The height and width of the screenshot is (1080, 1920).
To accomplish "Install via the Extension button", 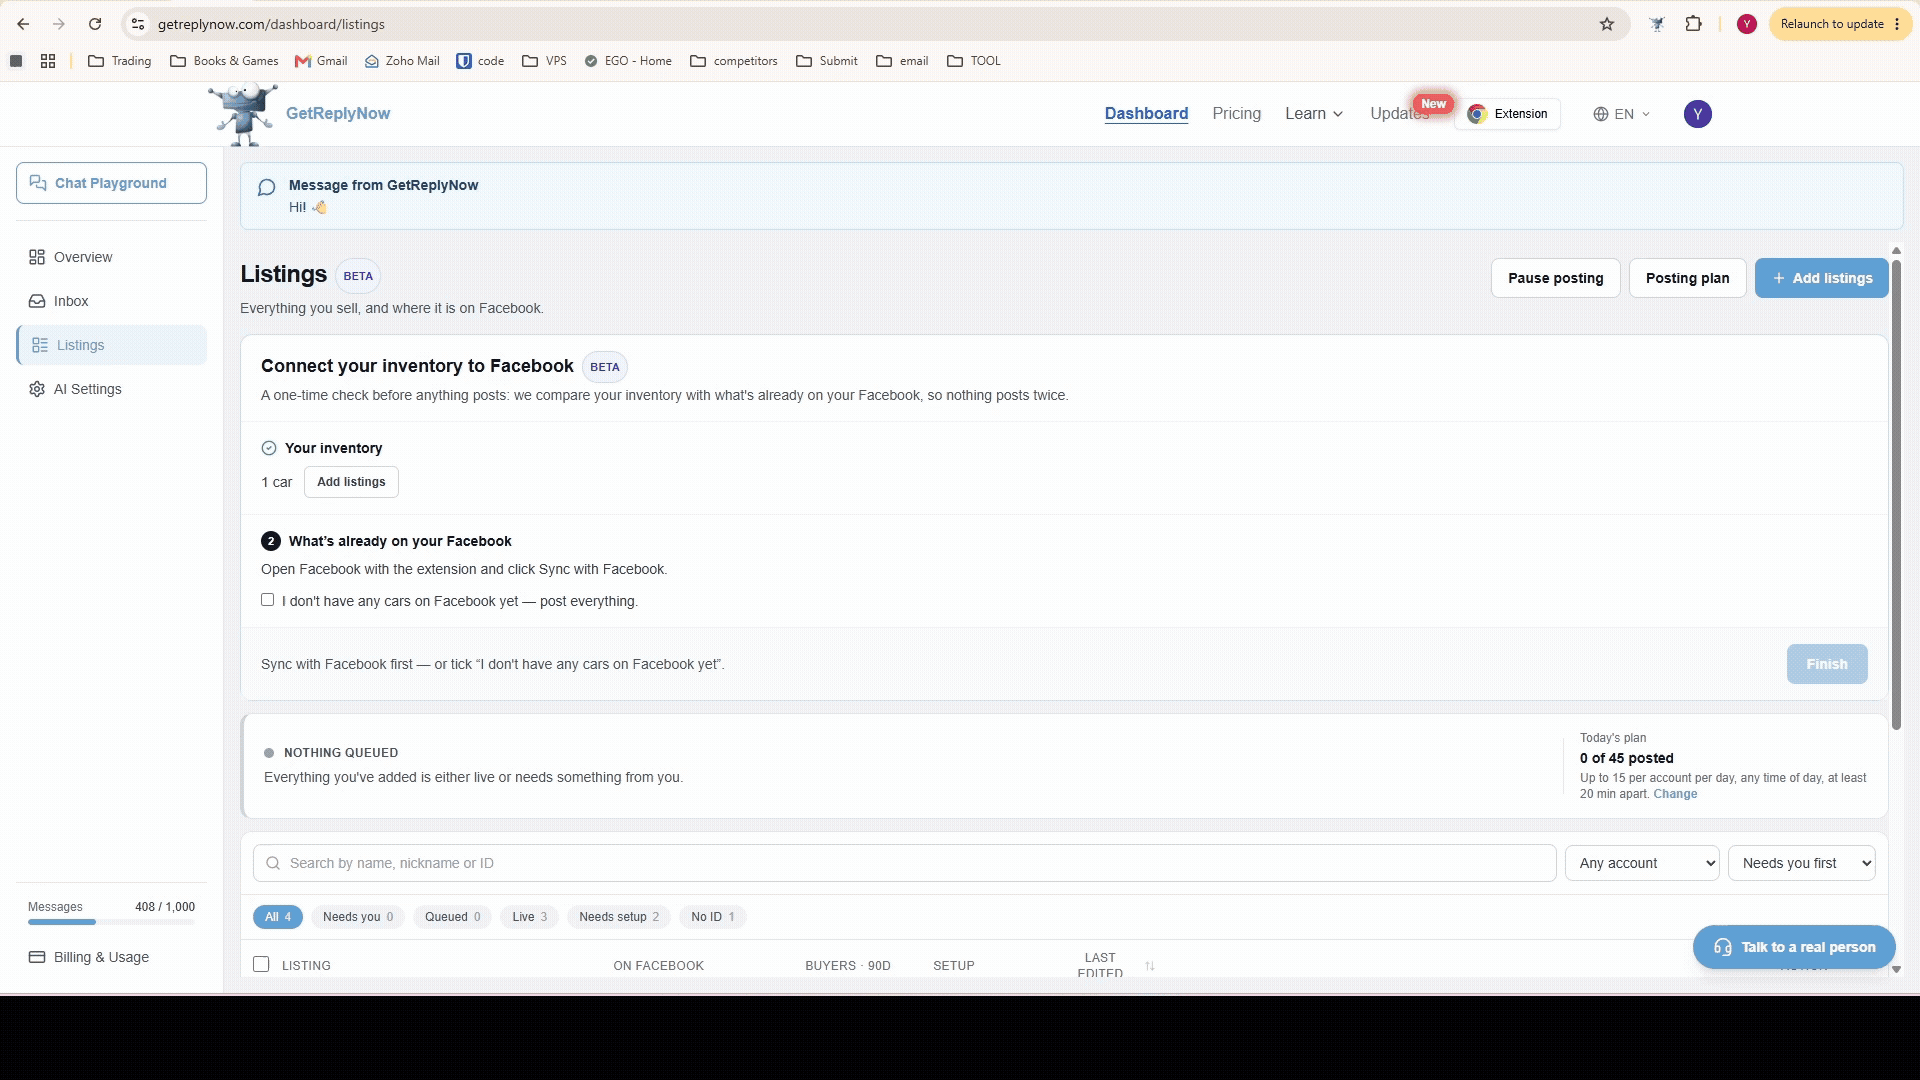I will (1507, 114).
